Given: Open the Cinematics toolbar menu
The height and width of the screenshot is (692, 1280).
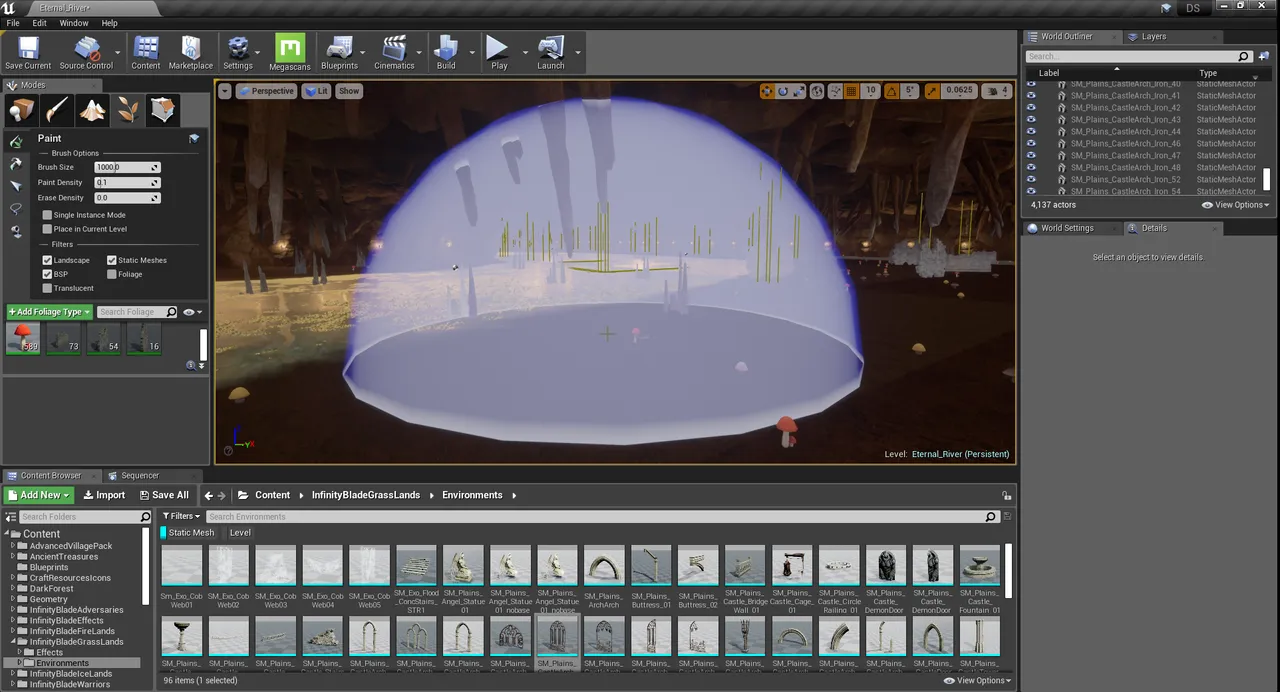Looking at the screenshot, I should [x=394, y=53].
